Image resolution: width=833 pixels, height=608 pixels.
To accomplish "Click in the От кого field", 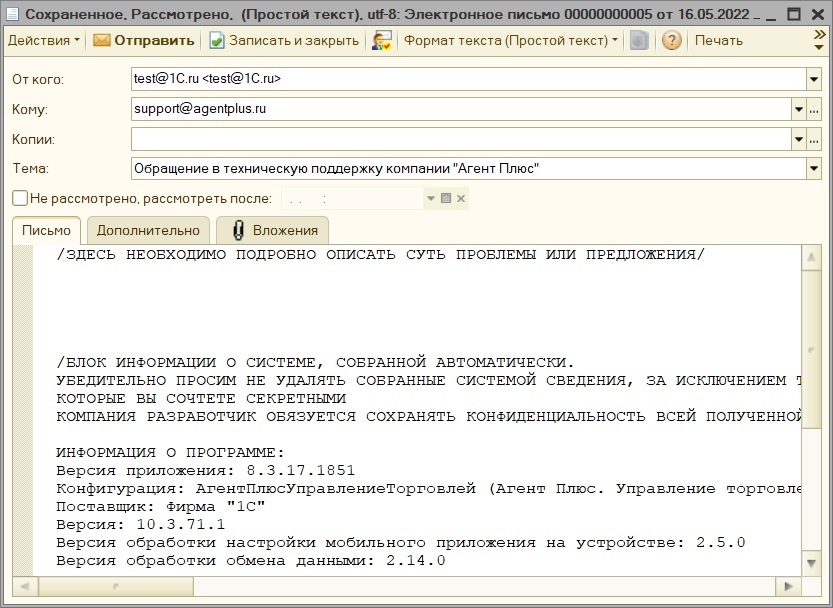I will (469, 79).
